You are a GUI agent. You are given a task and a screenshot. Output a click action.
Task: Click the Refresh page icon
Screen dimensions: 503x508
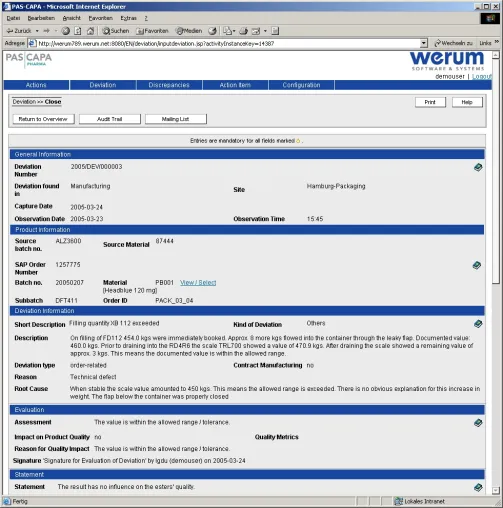click(78, 31)
